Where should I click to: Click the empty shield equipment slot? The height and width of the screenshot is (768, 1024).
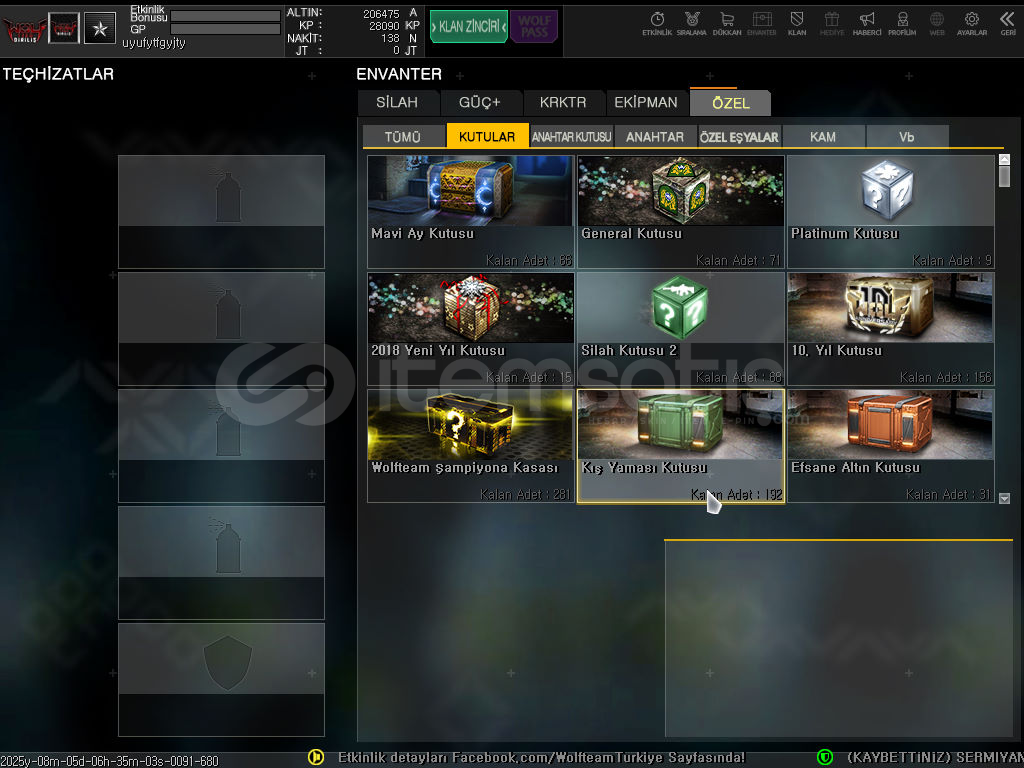click(221, 680)
